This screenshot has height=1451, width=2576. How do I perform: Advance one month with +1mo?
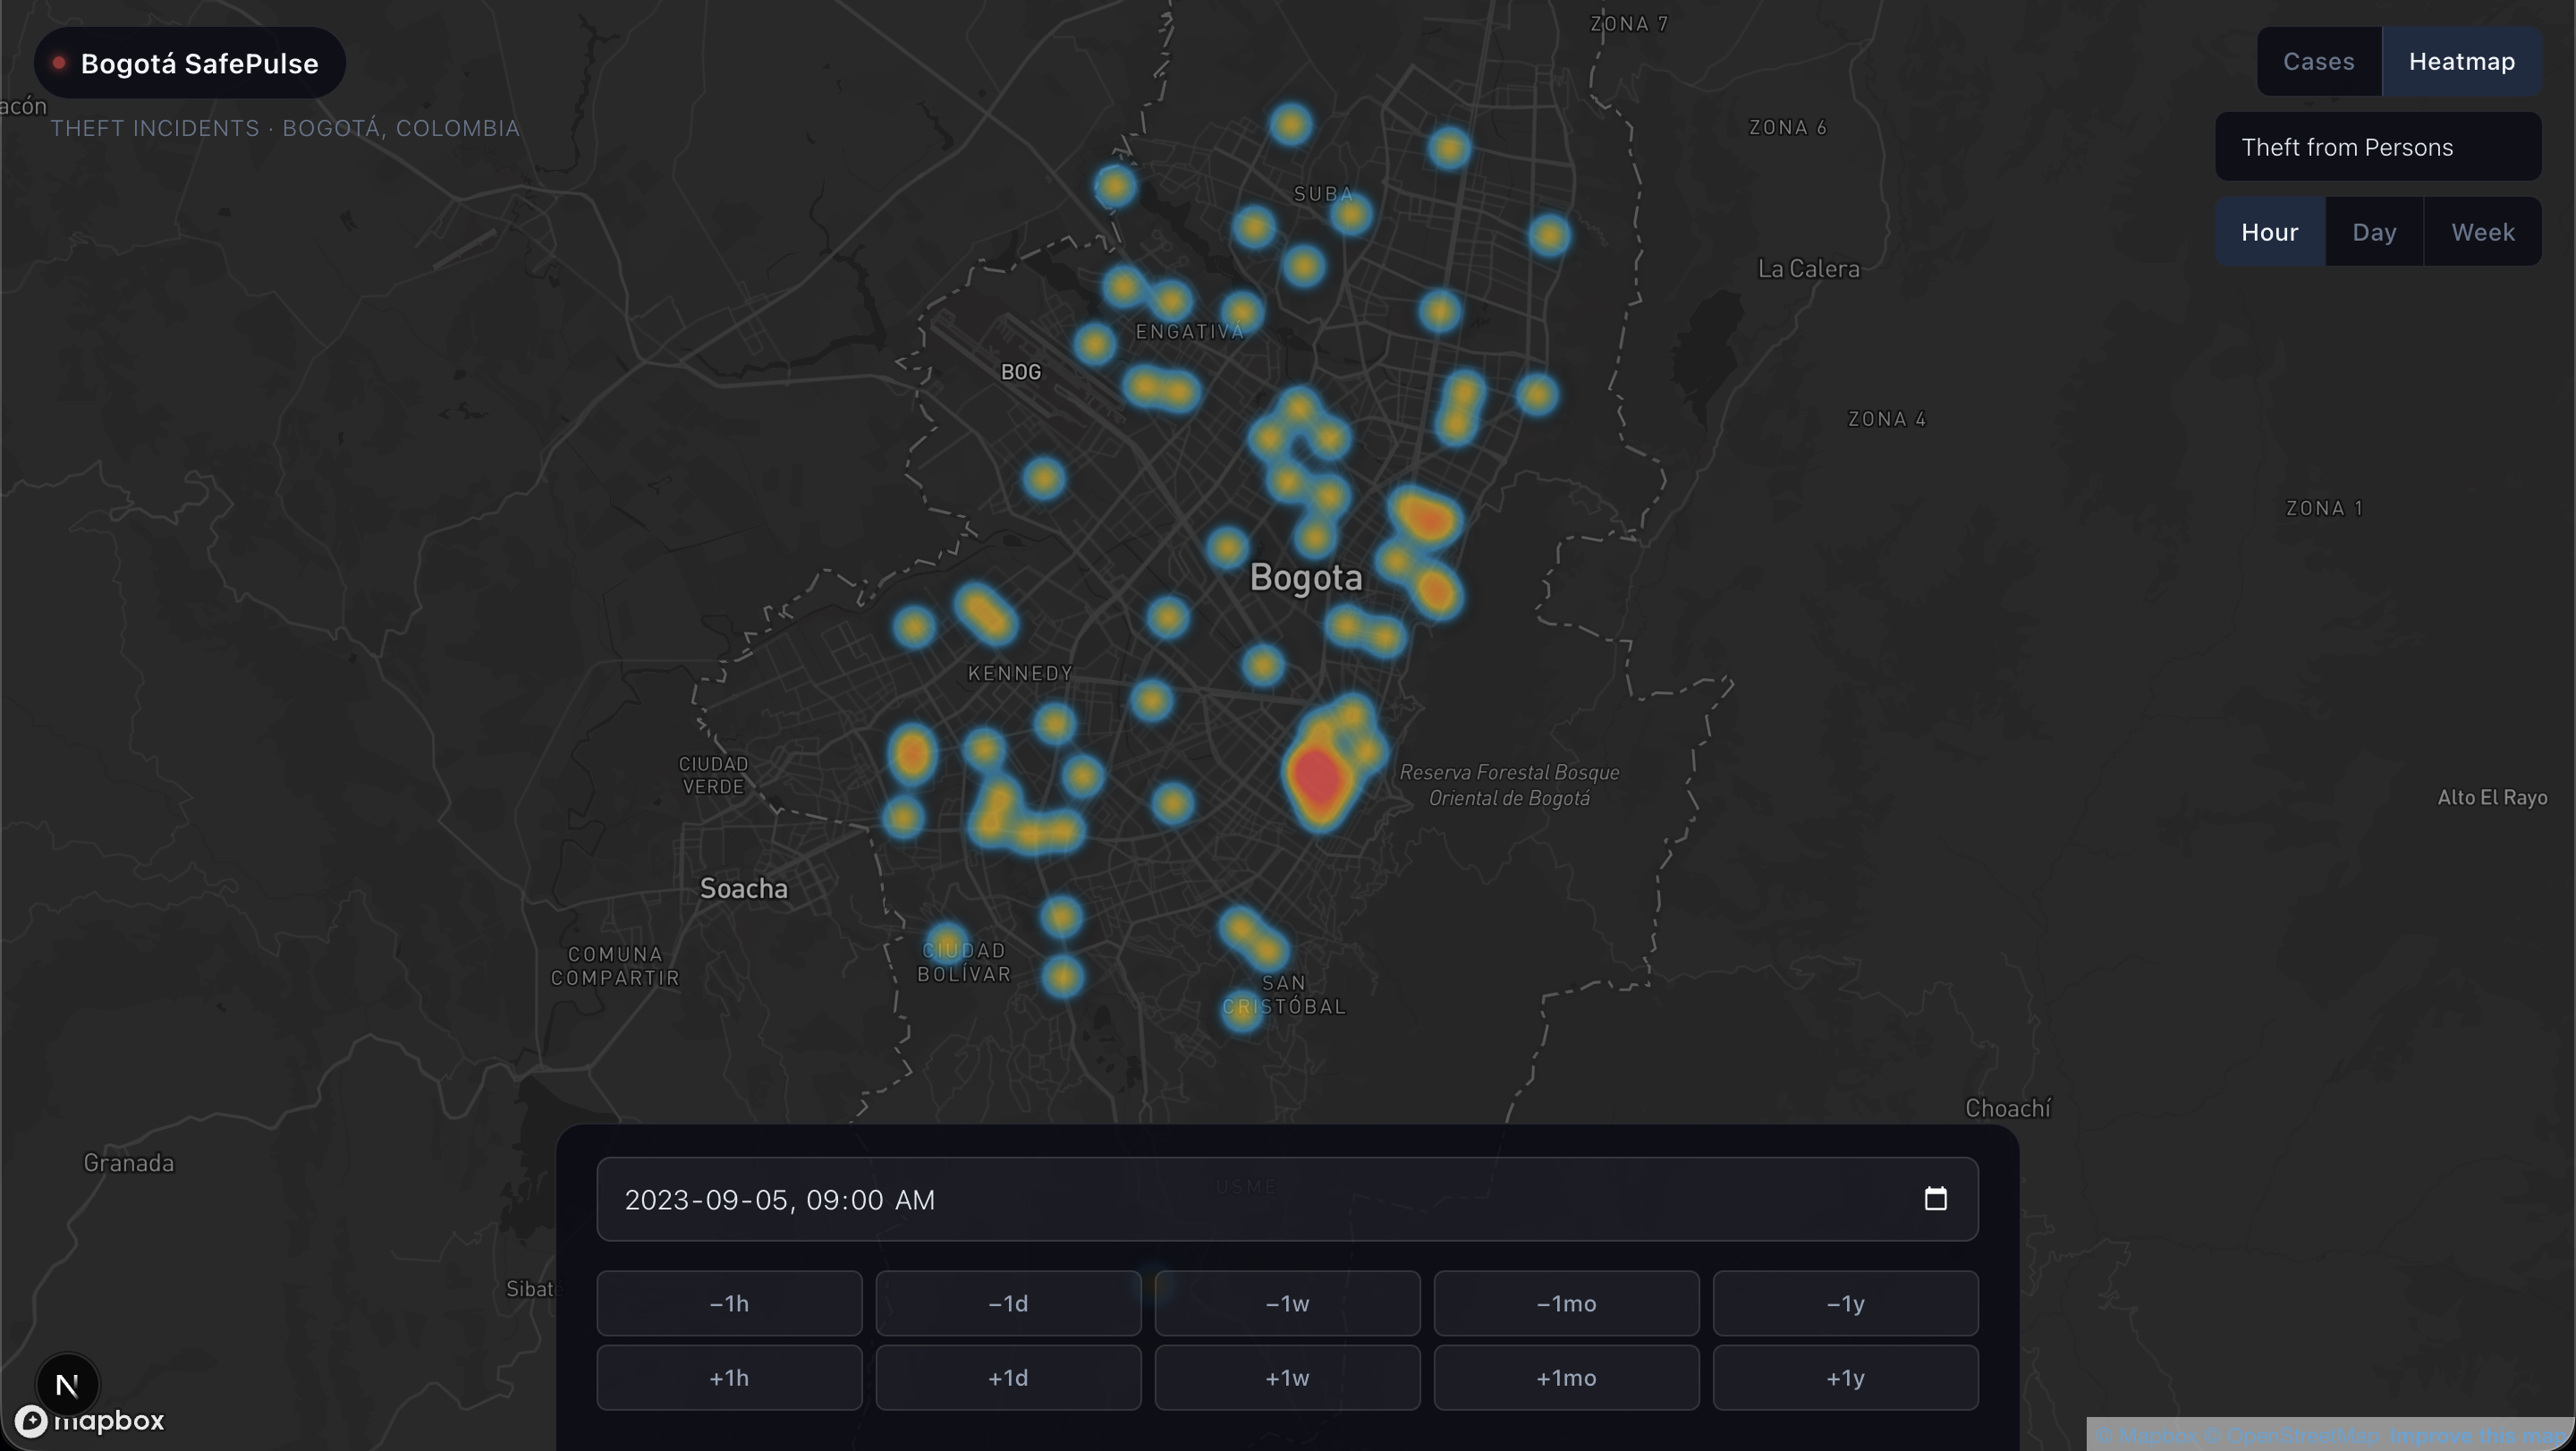point(1565,1377)
